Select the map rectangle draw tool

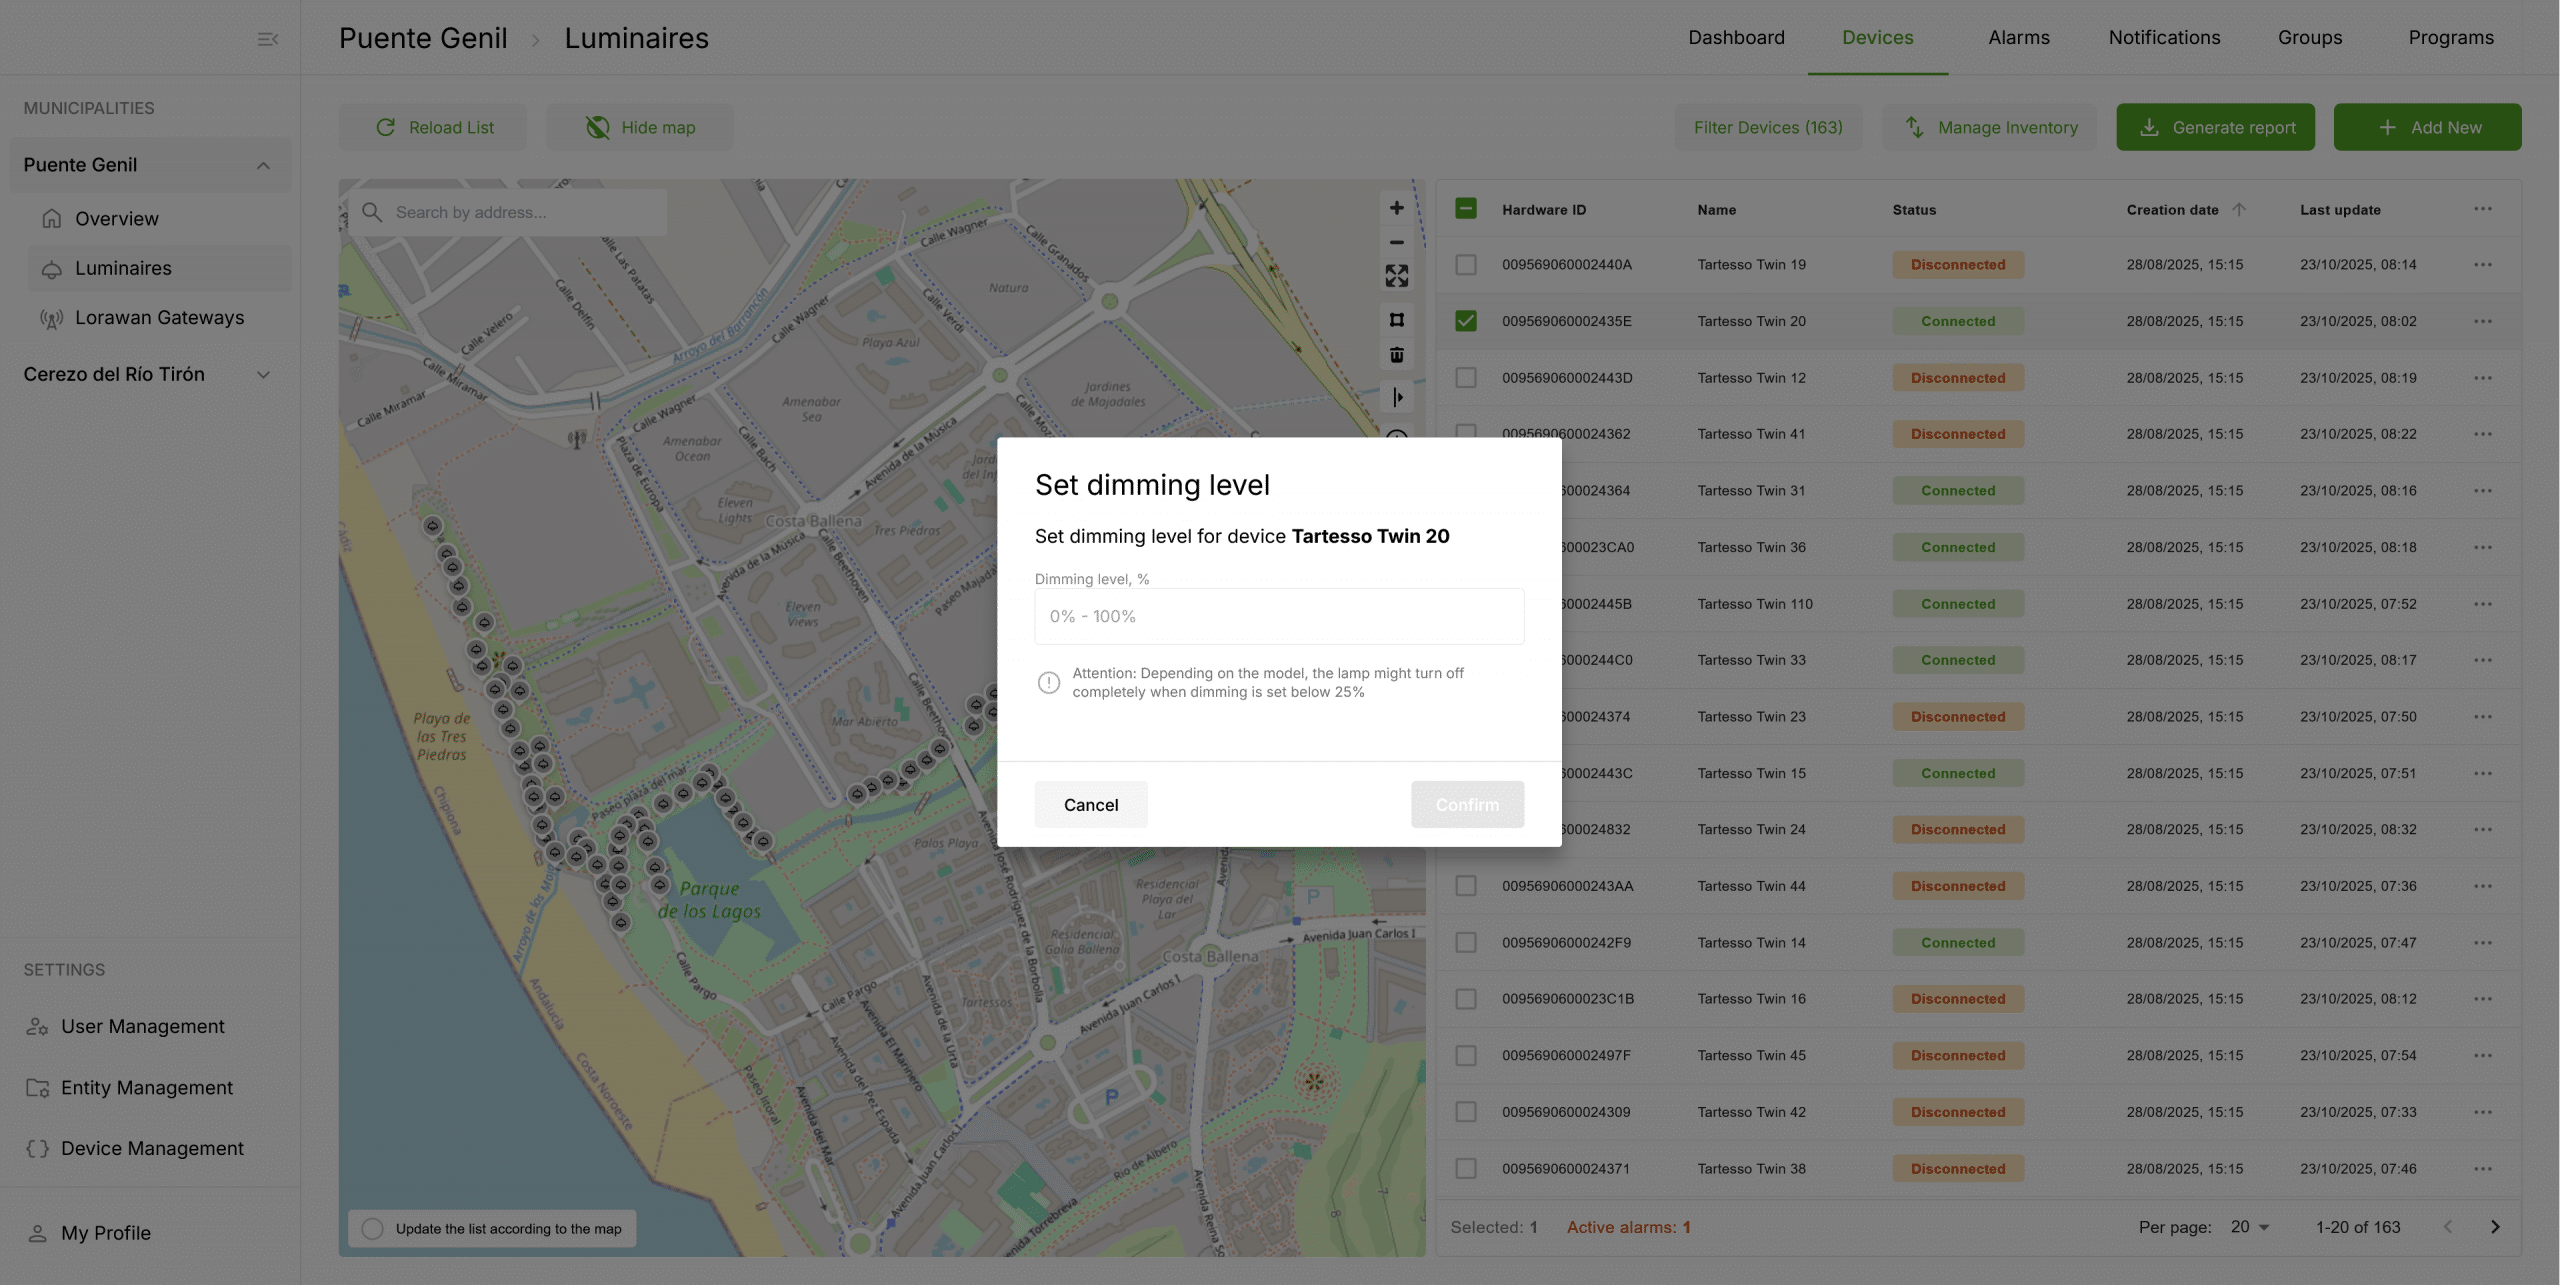coord(1397,320)
